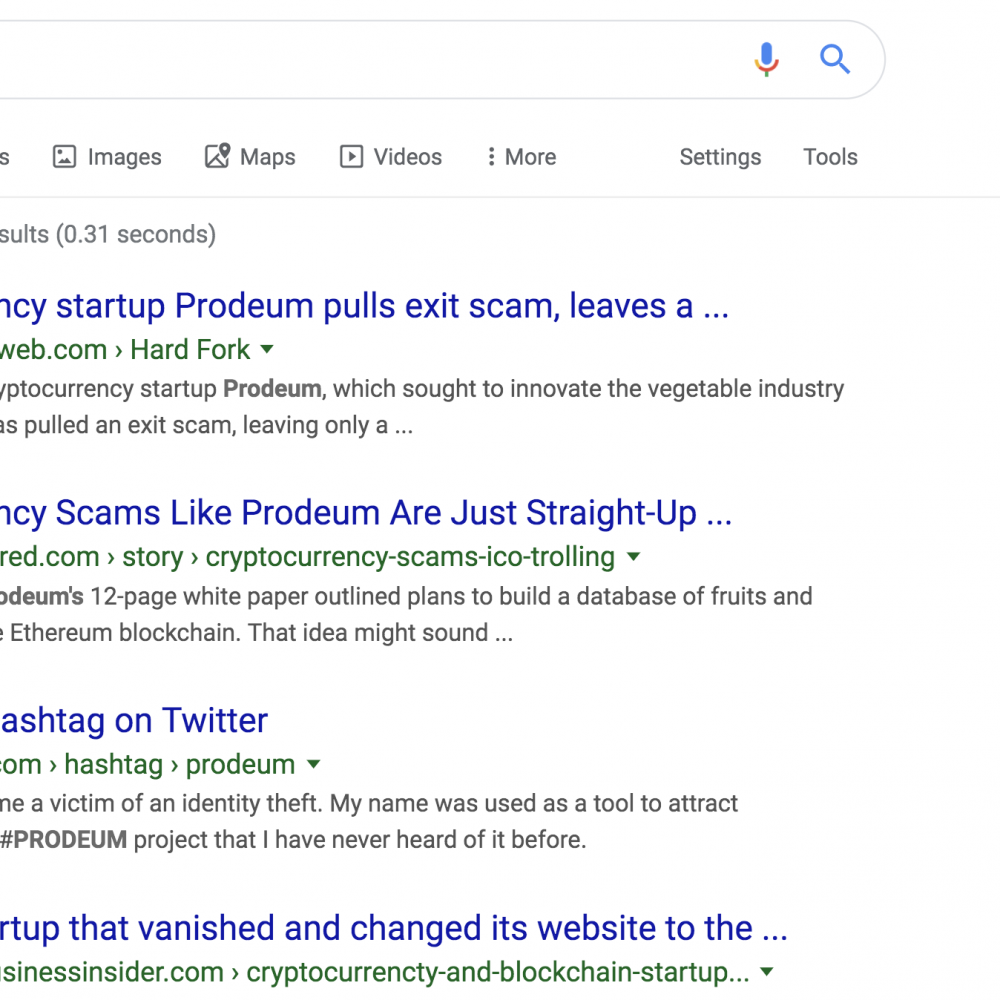
Task: Click the Maps tab pin icon
Action: click(x=217, y=156)
